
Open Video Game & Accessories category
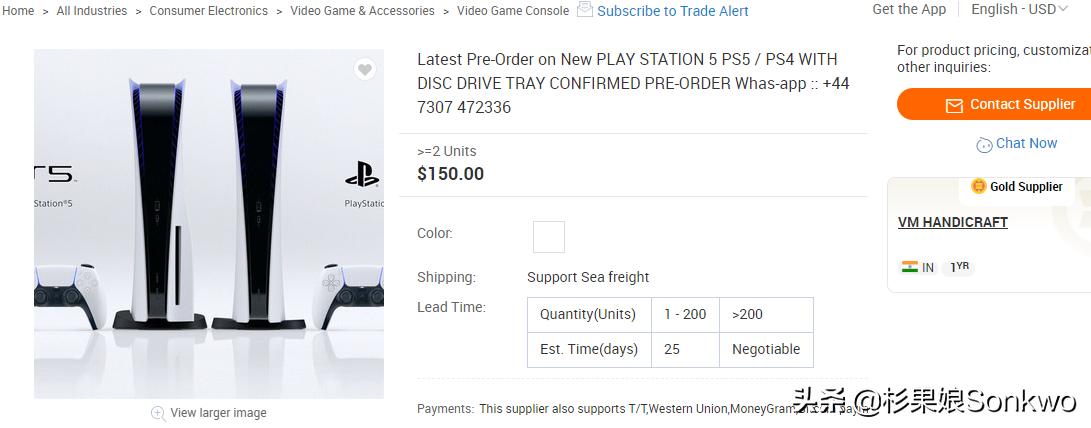click(x=362, y=11)
